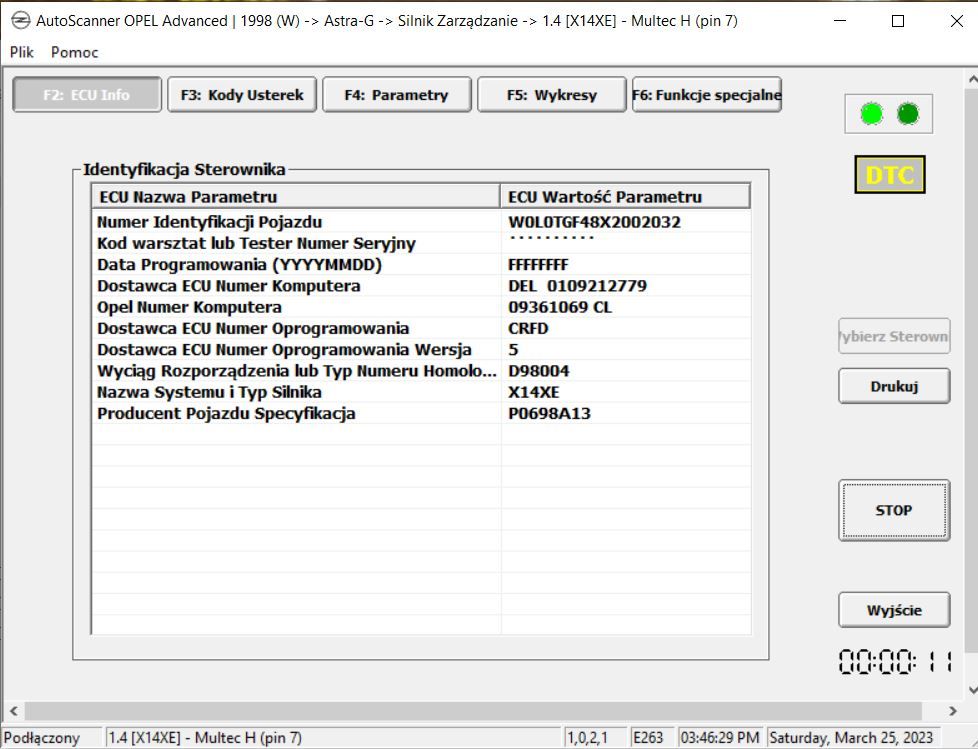
Task: Click the vertical scroll up arrow
Action: point(972,79)
